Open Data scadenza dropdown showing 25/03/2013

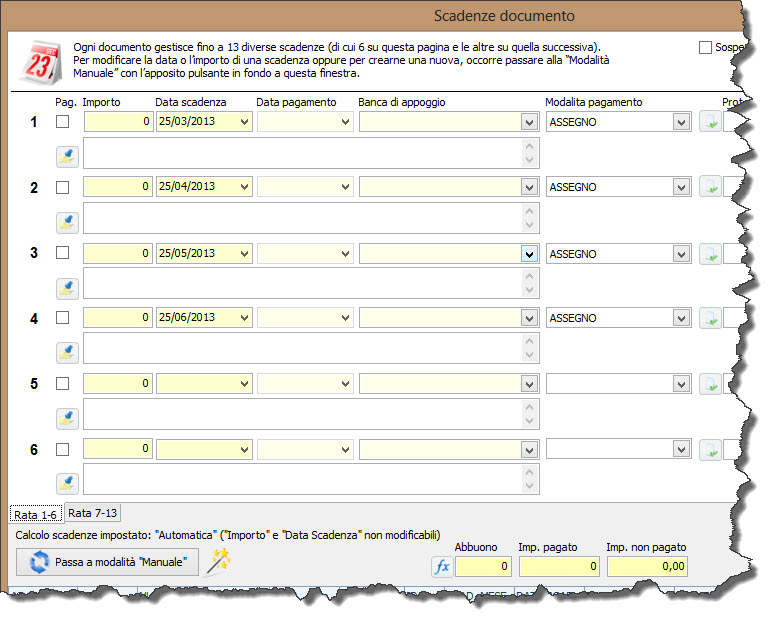click(242, 122)
